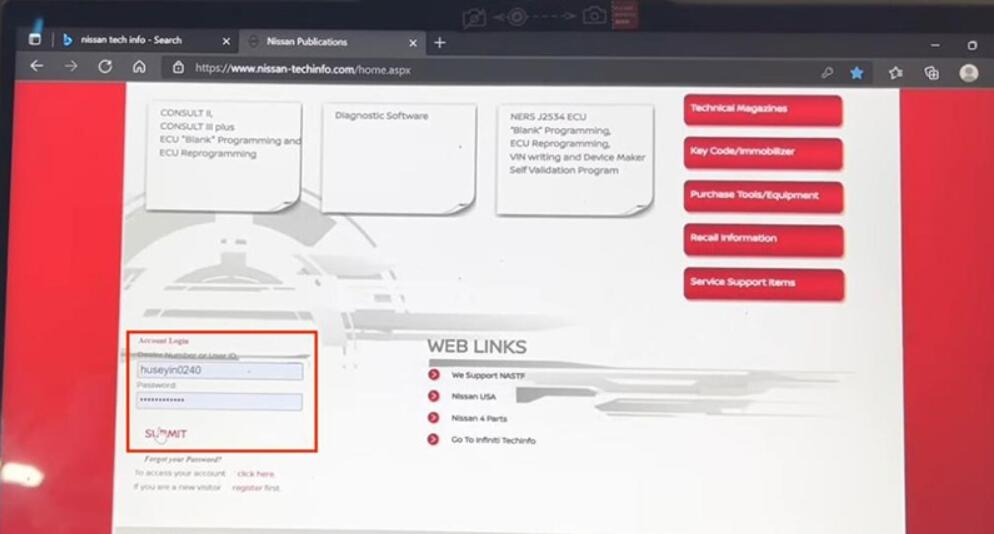
Task: Click red arrow bullet beside Nissan 4 Parts
Action: [x=434, y=418]
